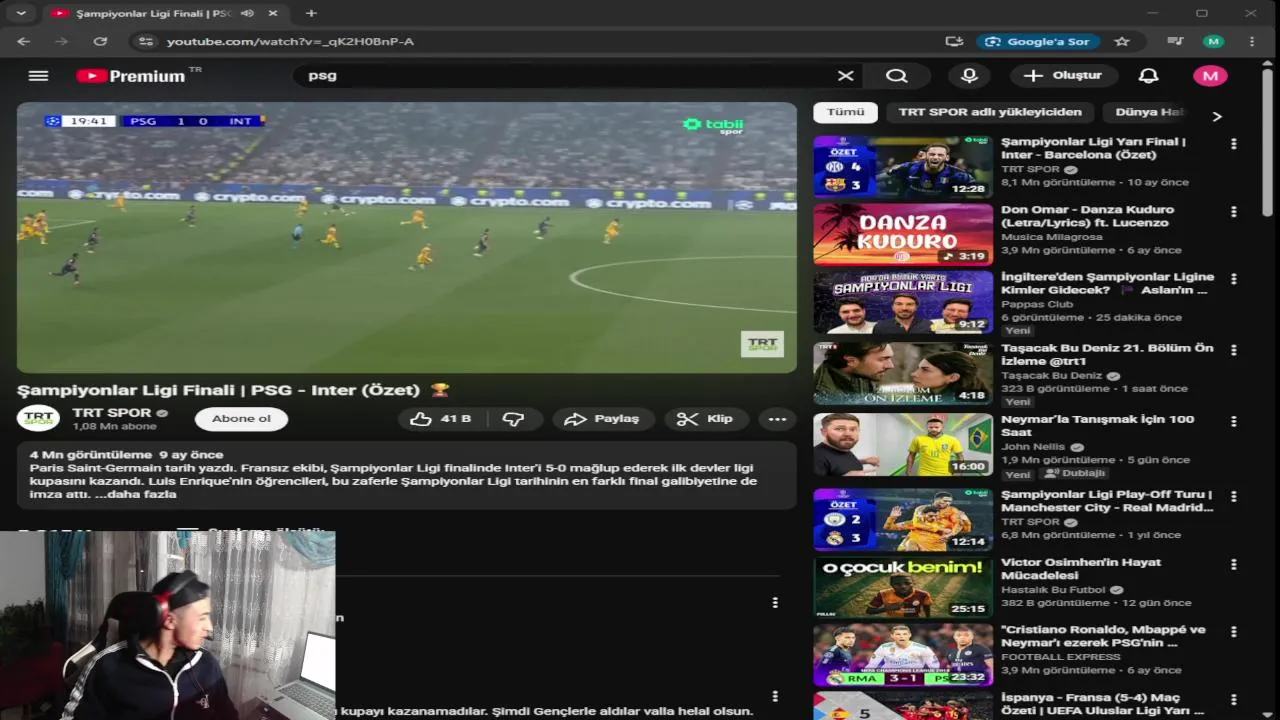Click the Klip clip button
The height and width of the screenshot is (720, 1280).
tap(705, 419)
